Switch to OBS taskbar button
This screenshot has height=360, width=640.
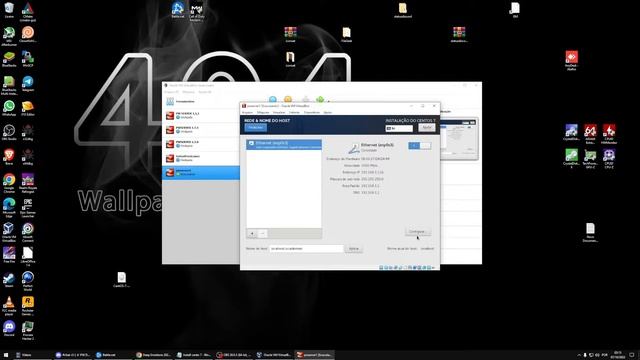coord(234,355)
